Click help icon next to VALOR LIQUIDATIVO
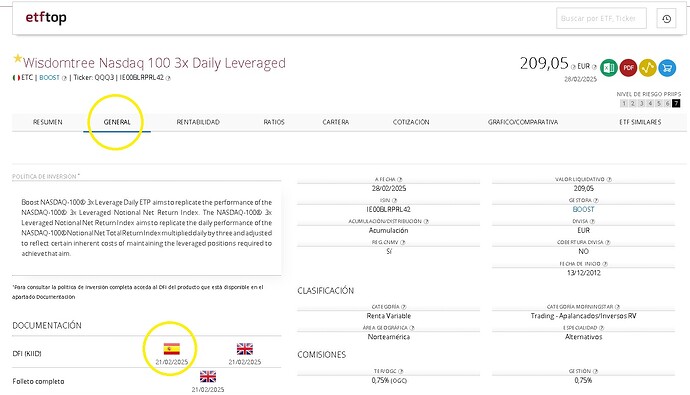This screenshot has width=690, height=395. point(609,179)
